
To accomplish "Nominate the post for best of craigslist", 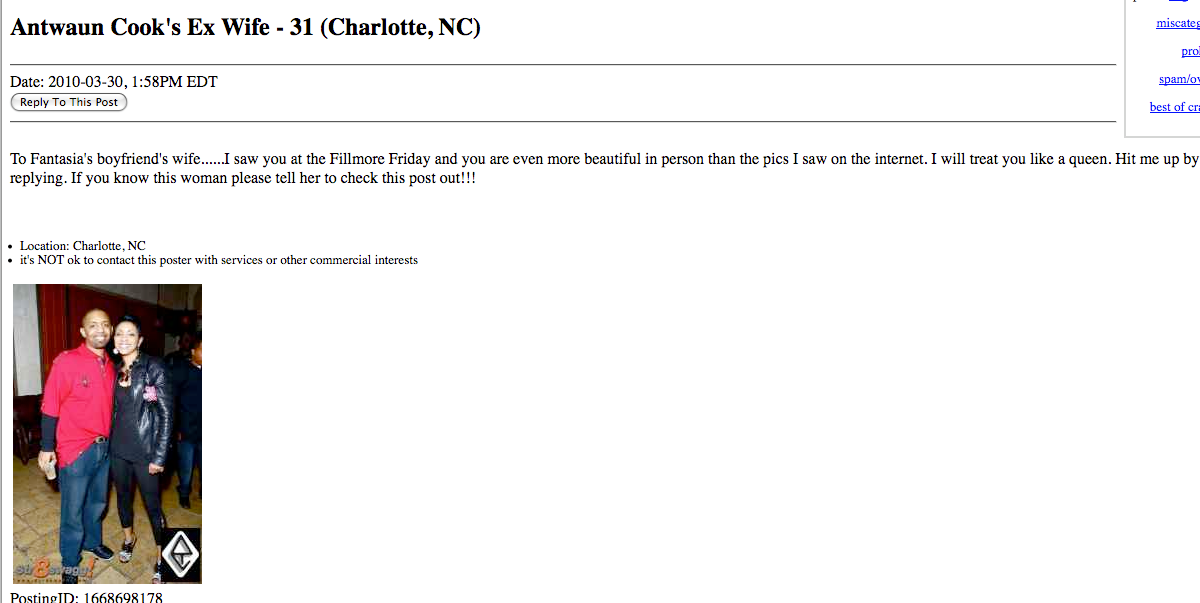I will [1175, 107].
